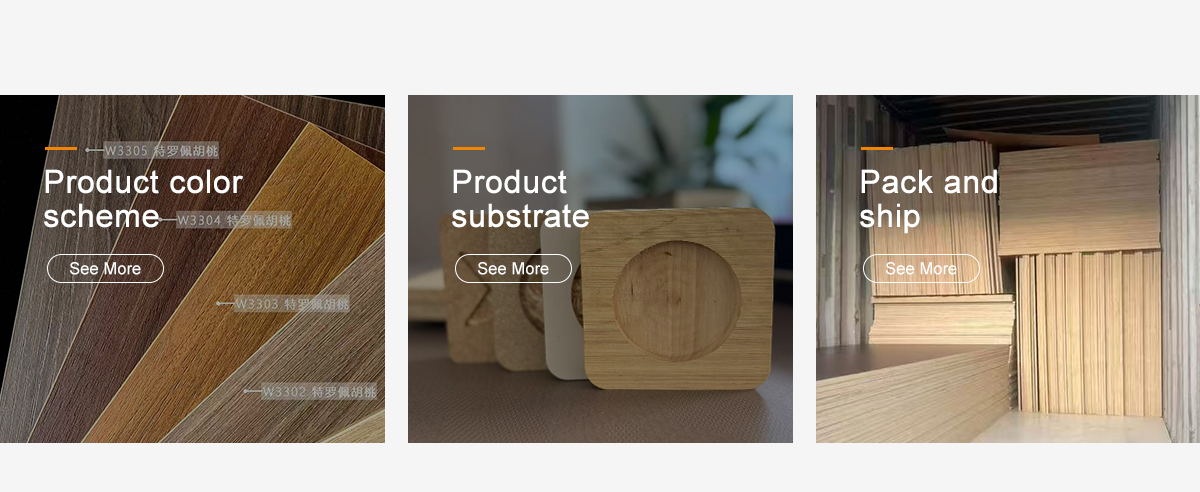This screenshot has width=1200, height=492.
Task: Click orange accent line above Product color scheme
Action: click(61, 148)
